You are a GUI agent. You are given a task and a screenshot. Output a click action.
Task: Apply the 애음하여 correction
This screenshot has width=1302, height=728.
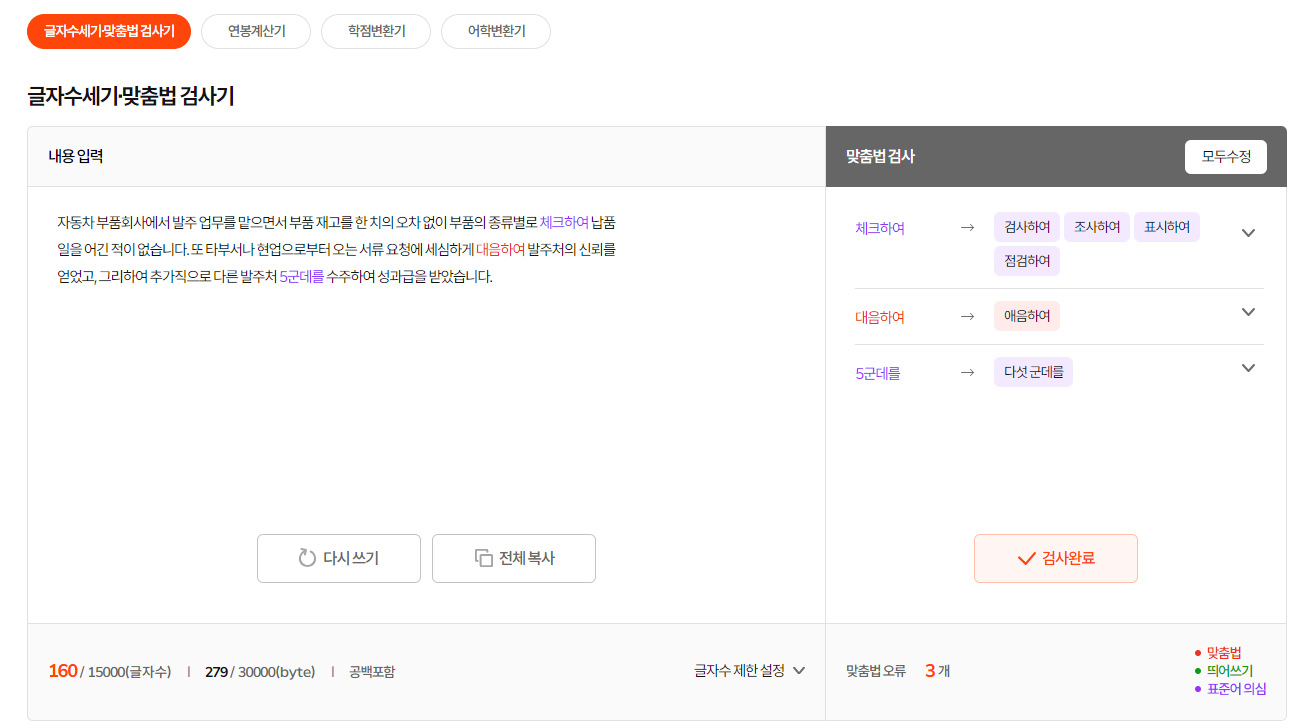(1027, 316)
